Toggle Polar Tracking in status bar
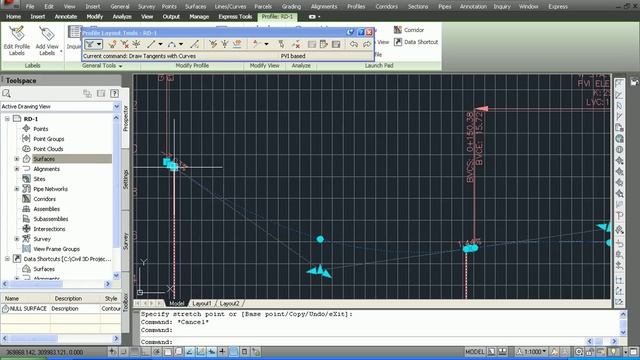This screenshot has width=640, height=360. click(x=157, y=351)
